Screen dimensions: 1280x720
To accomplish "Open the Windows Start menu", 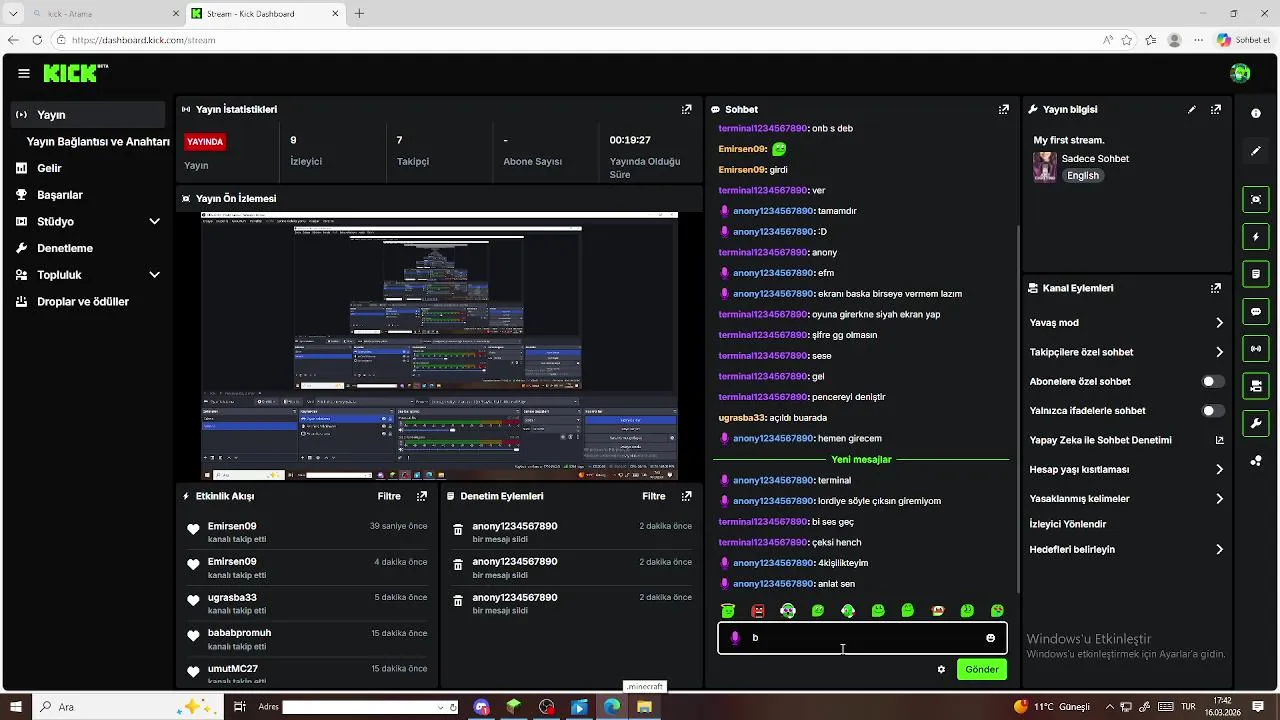I will coord(16,707).
